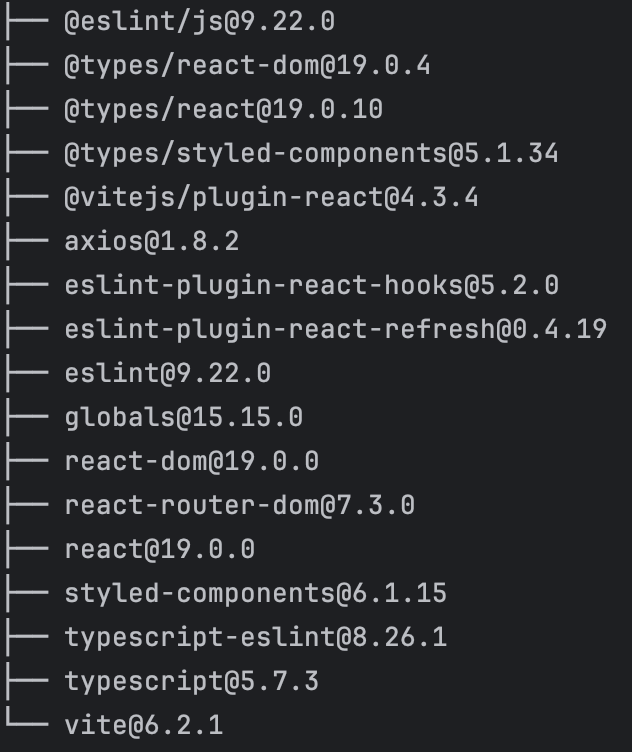Screen dimensions: 632x752
Task: Click the react-dom@19.0.0 entry
Action: tap(192, 462)
